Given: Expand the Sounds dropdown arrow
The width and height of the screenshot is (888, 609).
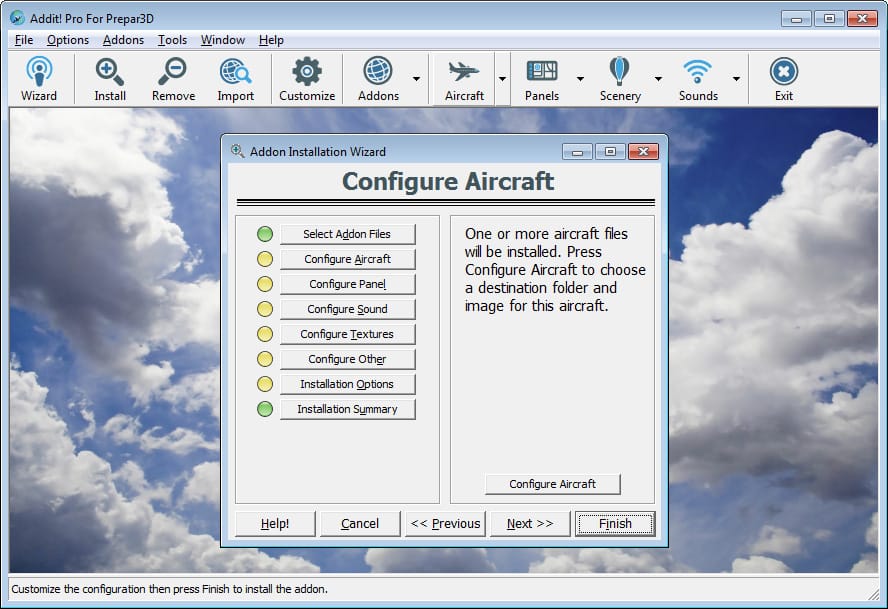Looking at the screenshot, I should tap(736, 79).
